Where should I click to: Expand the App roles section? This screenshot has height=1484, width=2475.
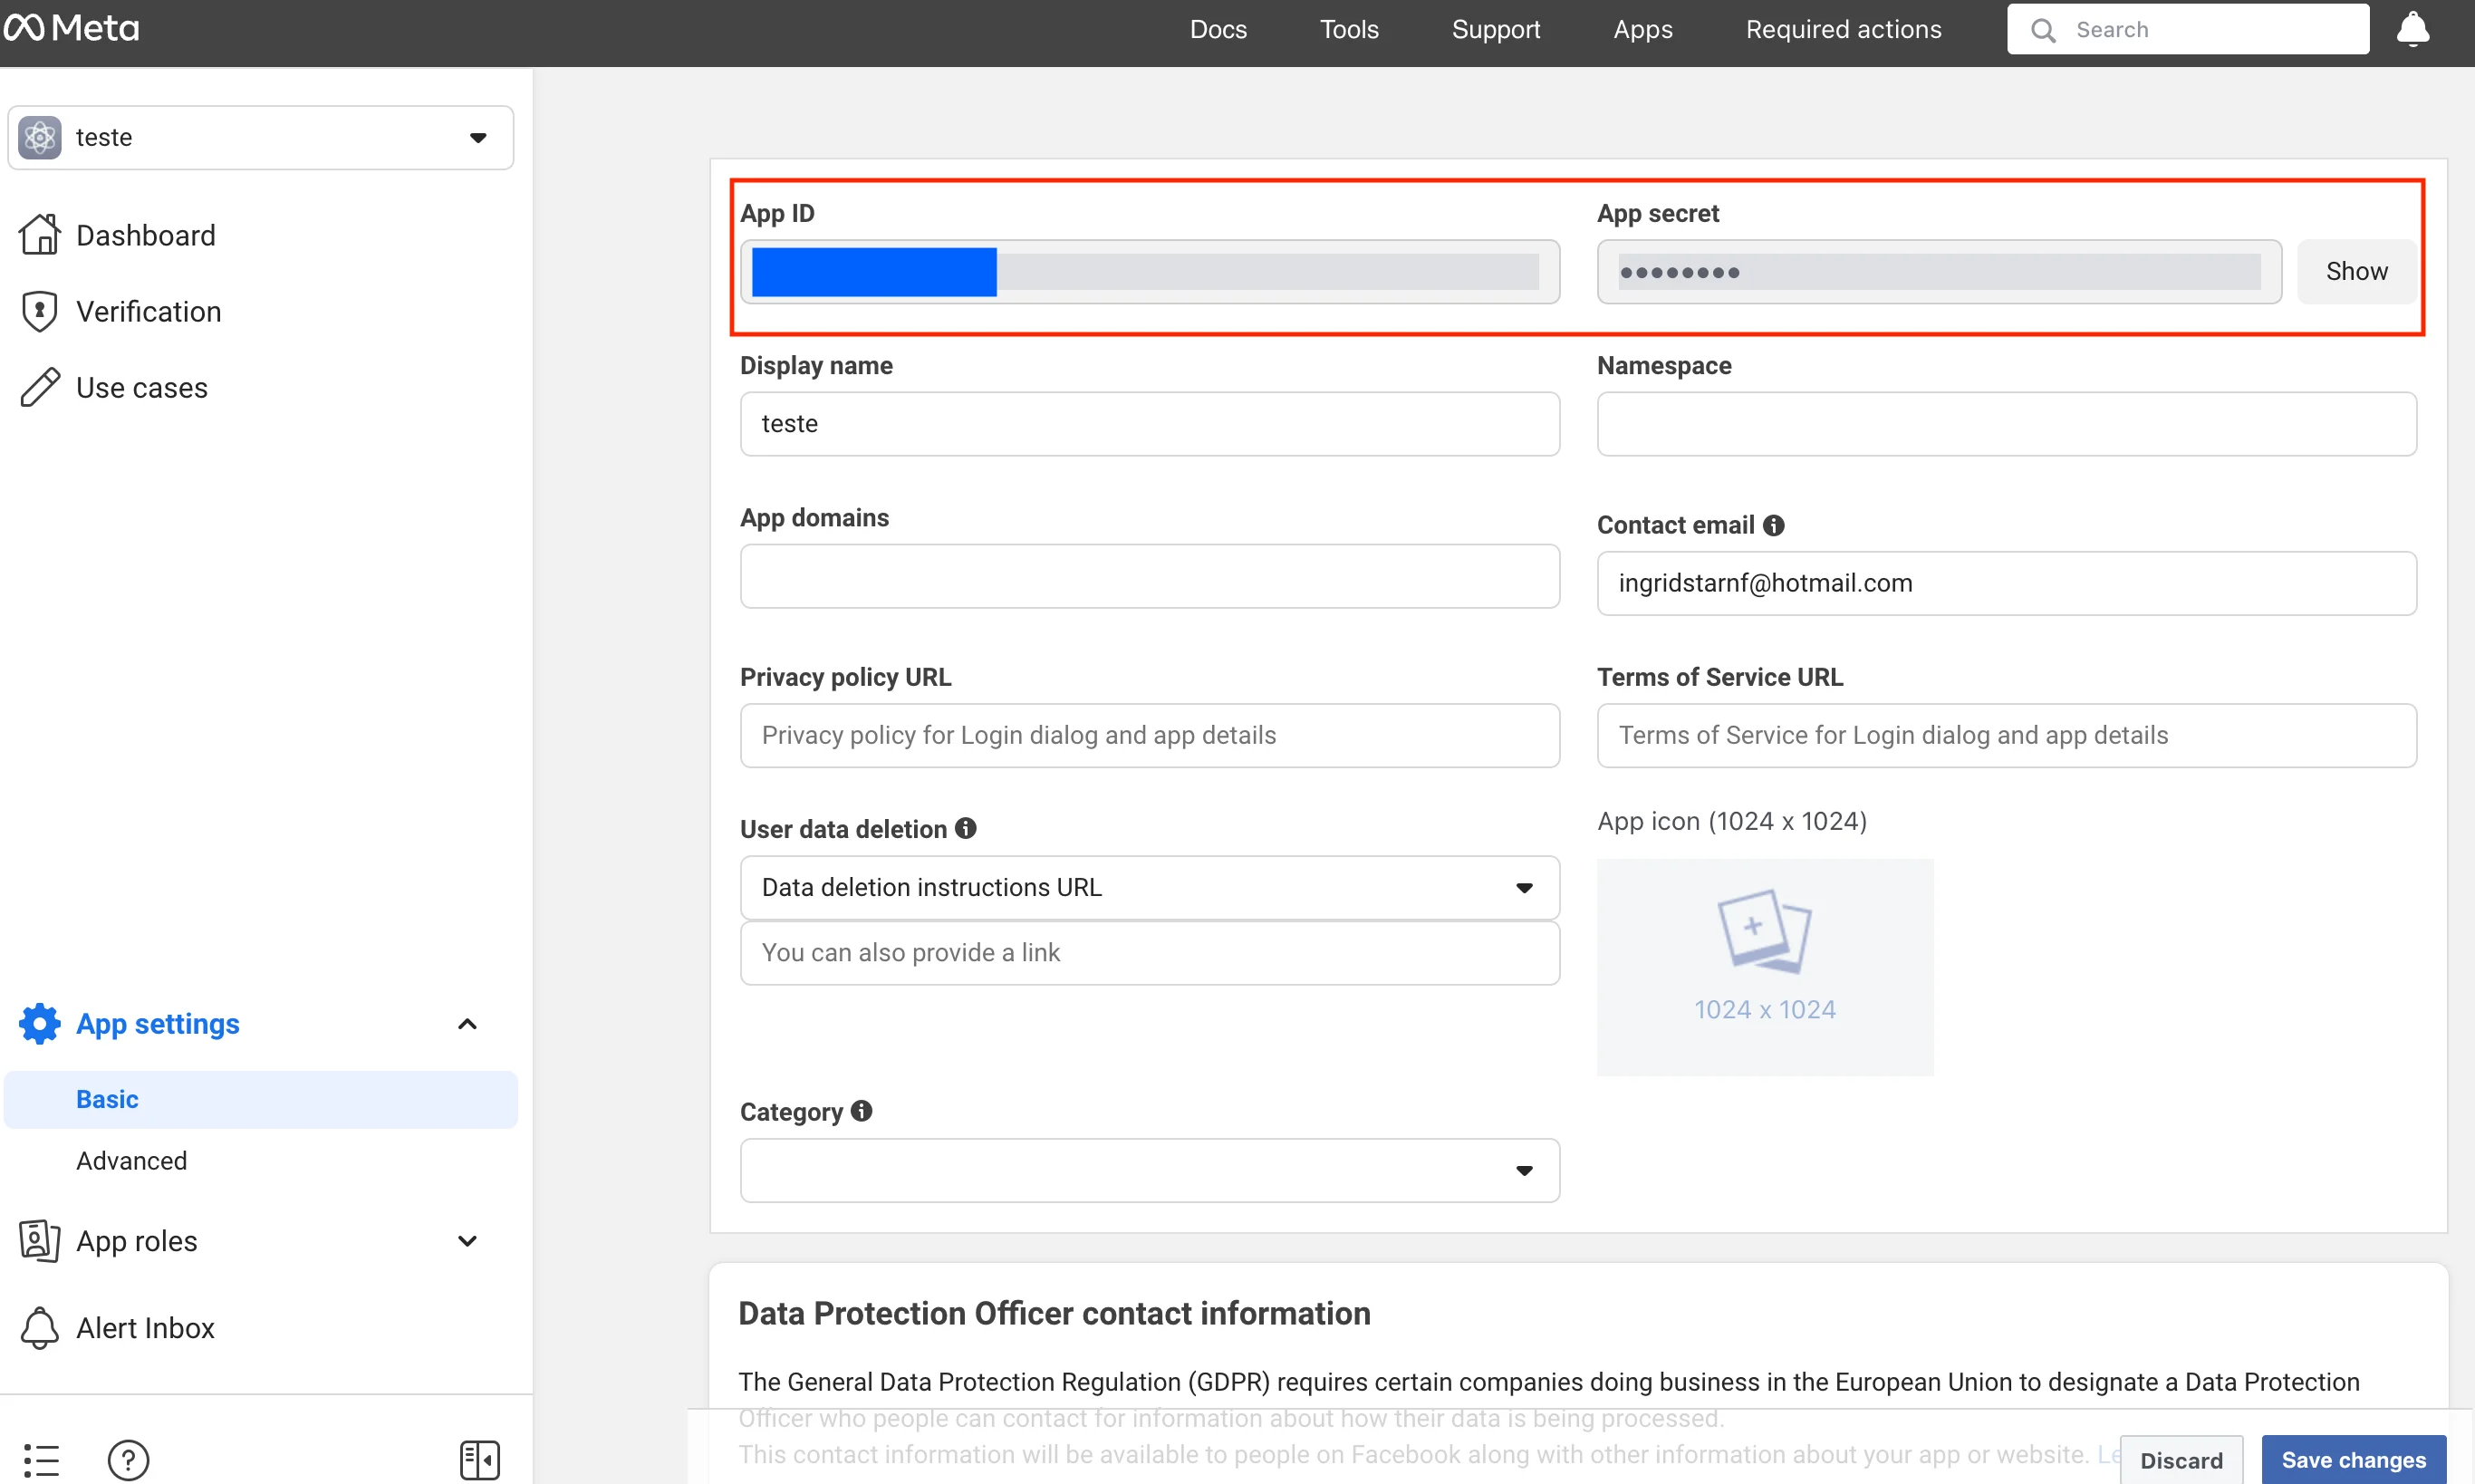[467, 1241]
